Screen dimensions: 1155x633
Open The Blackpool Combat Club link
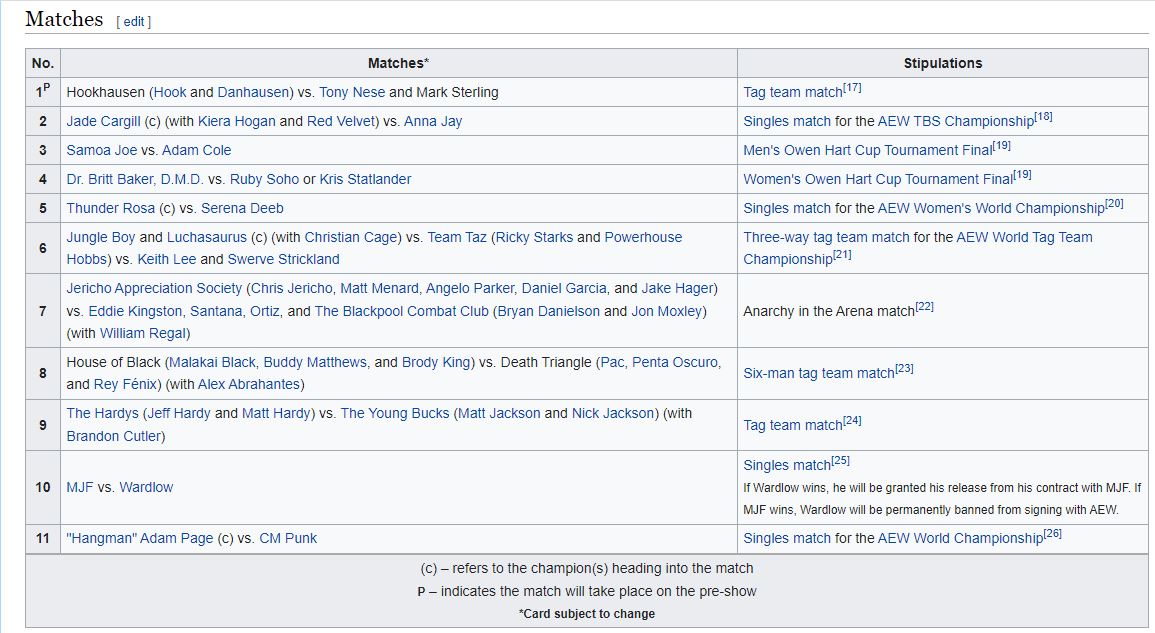401,311
